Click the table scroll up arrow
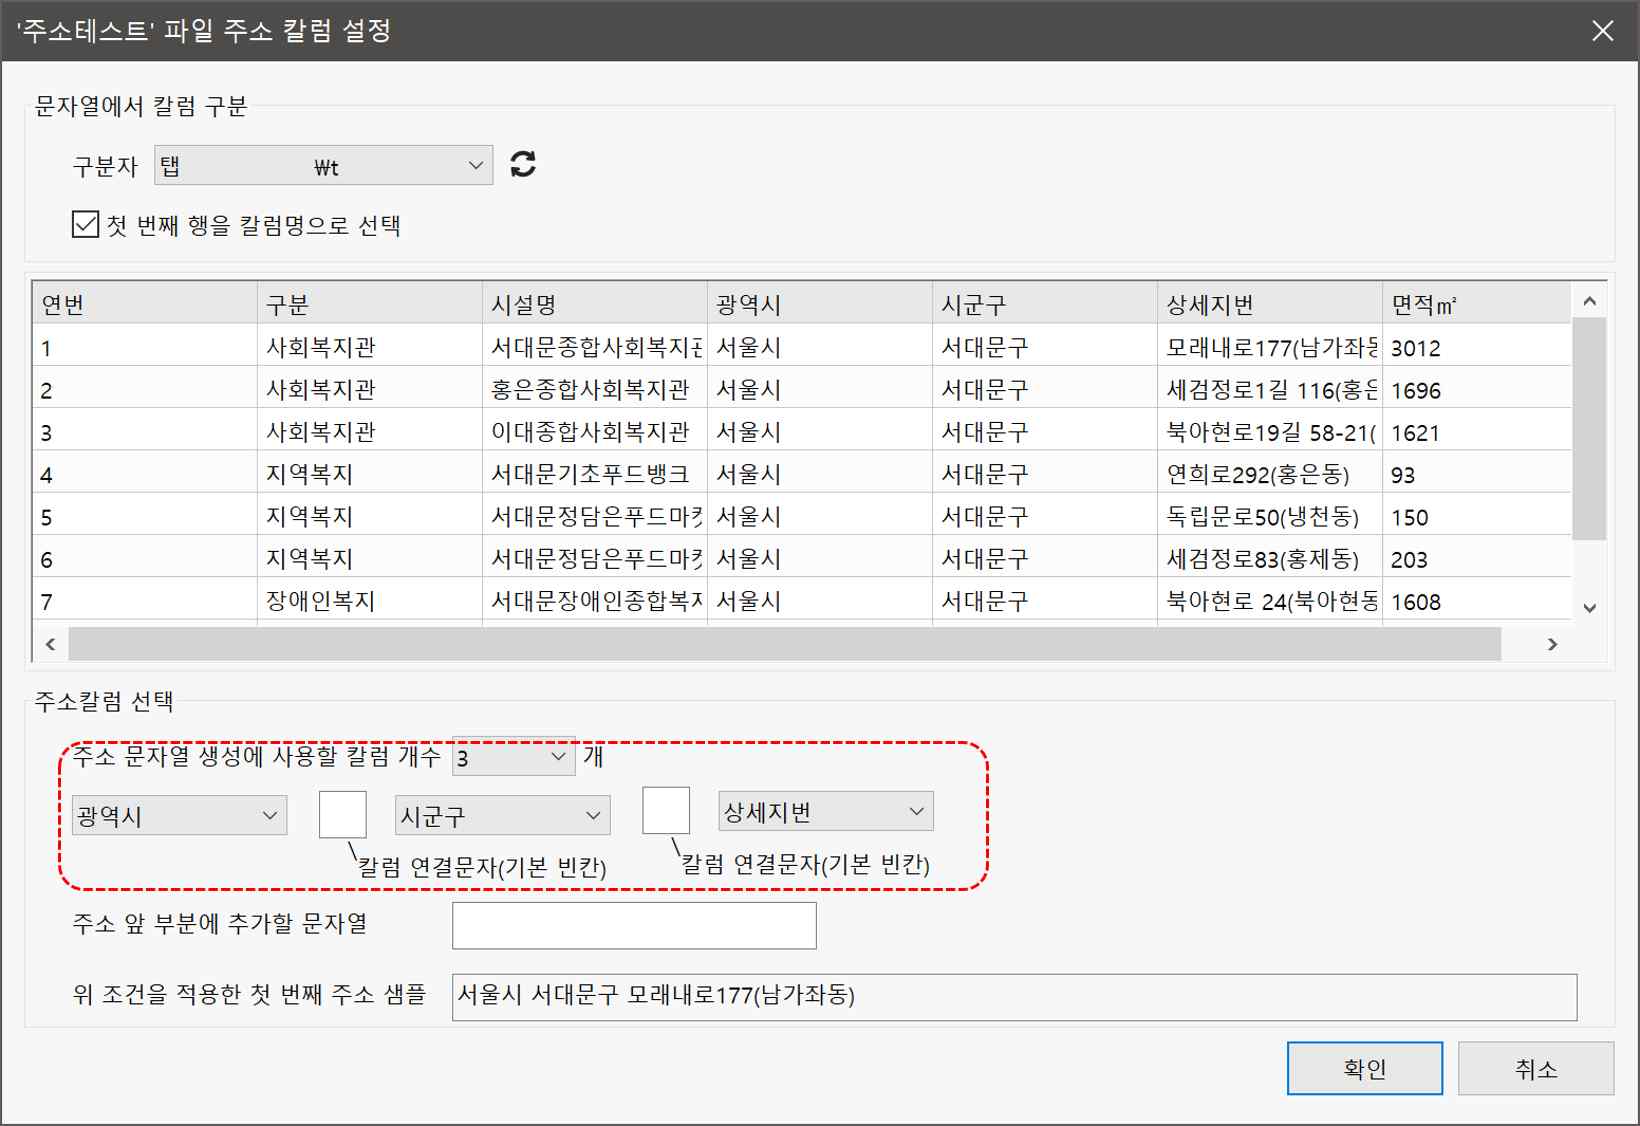This screenshot has width=1640, height=1126. pyautogui.click(x=1589, y=300)
